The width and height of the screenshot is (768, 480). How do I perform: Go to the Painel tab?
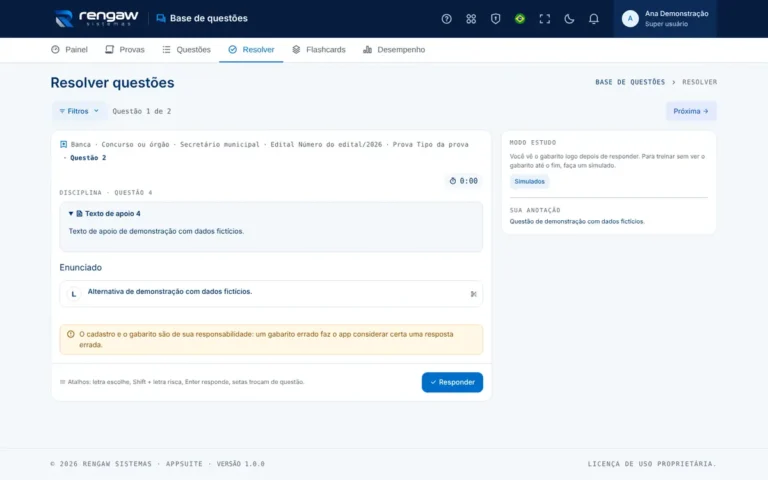(x=69, y=49)
